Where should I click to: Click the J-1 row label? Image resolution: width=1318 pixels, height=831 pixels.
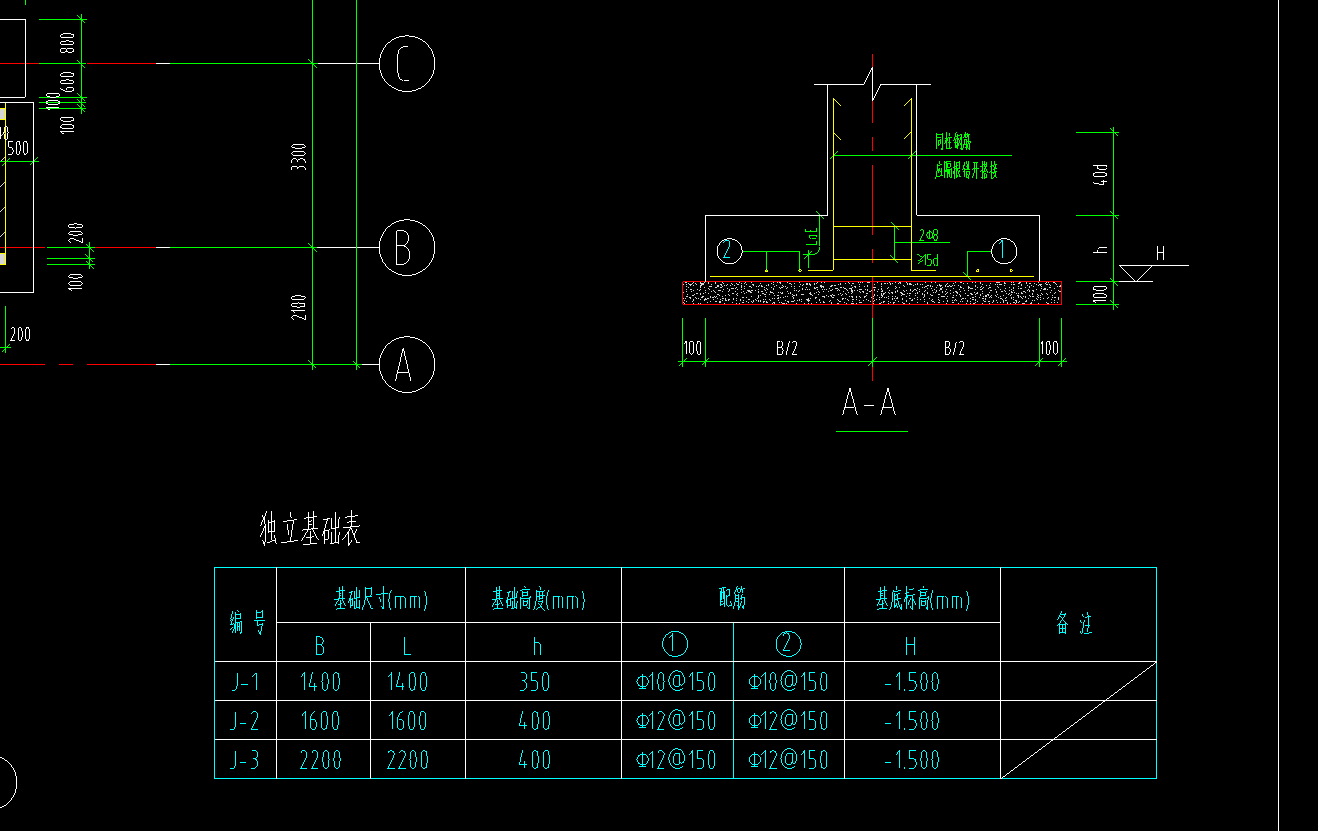click(244, 683)
